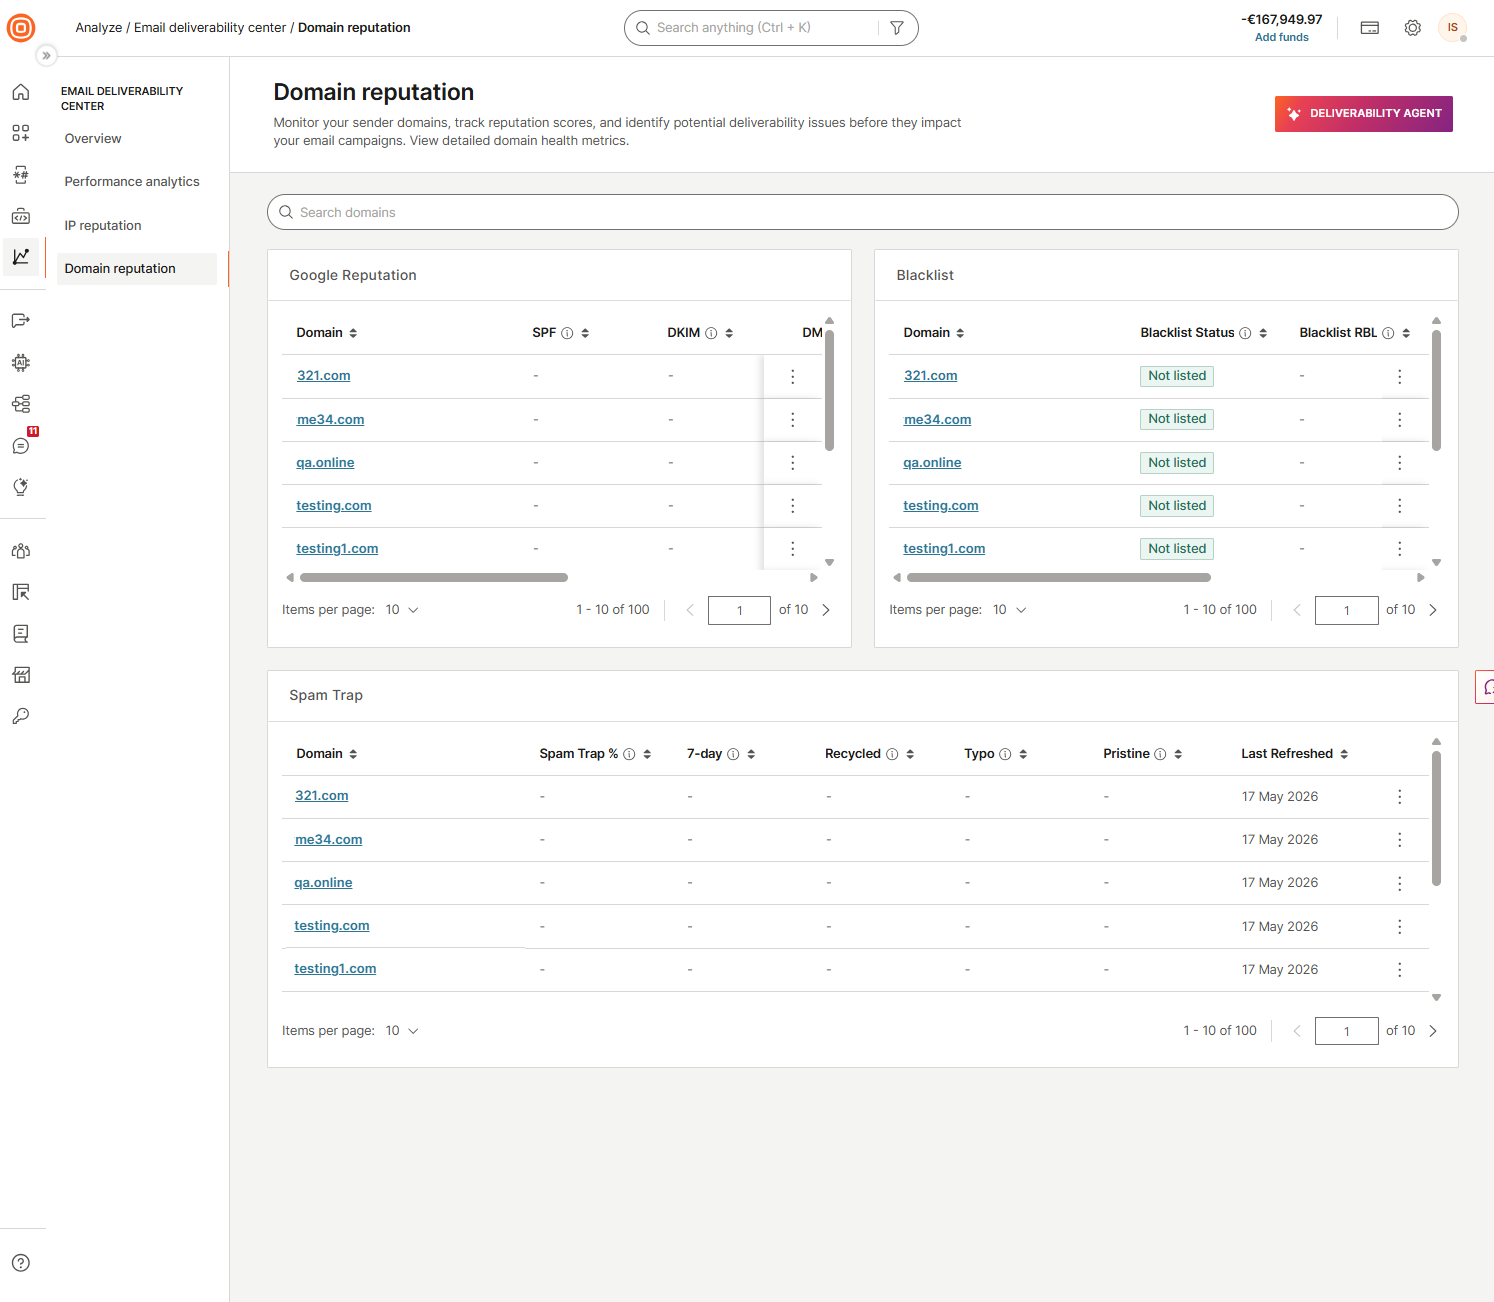Viewport: 1494px width, 1302px height.
Task: Click the Infobip logo icon
Action: 21,28
